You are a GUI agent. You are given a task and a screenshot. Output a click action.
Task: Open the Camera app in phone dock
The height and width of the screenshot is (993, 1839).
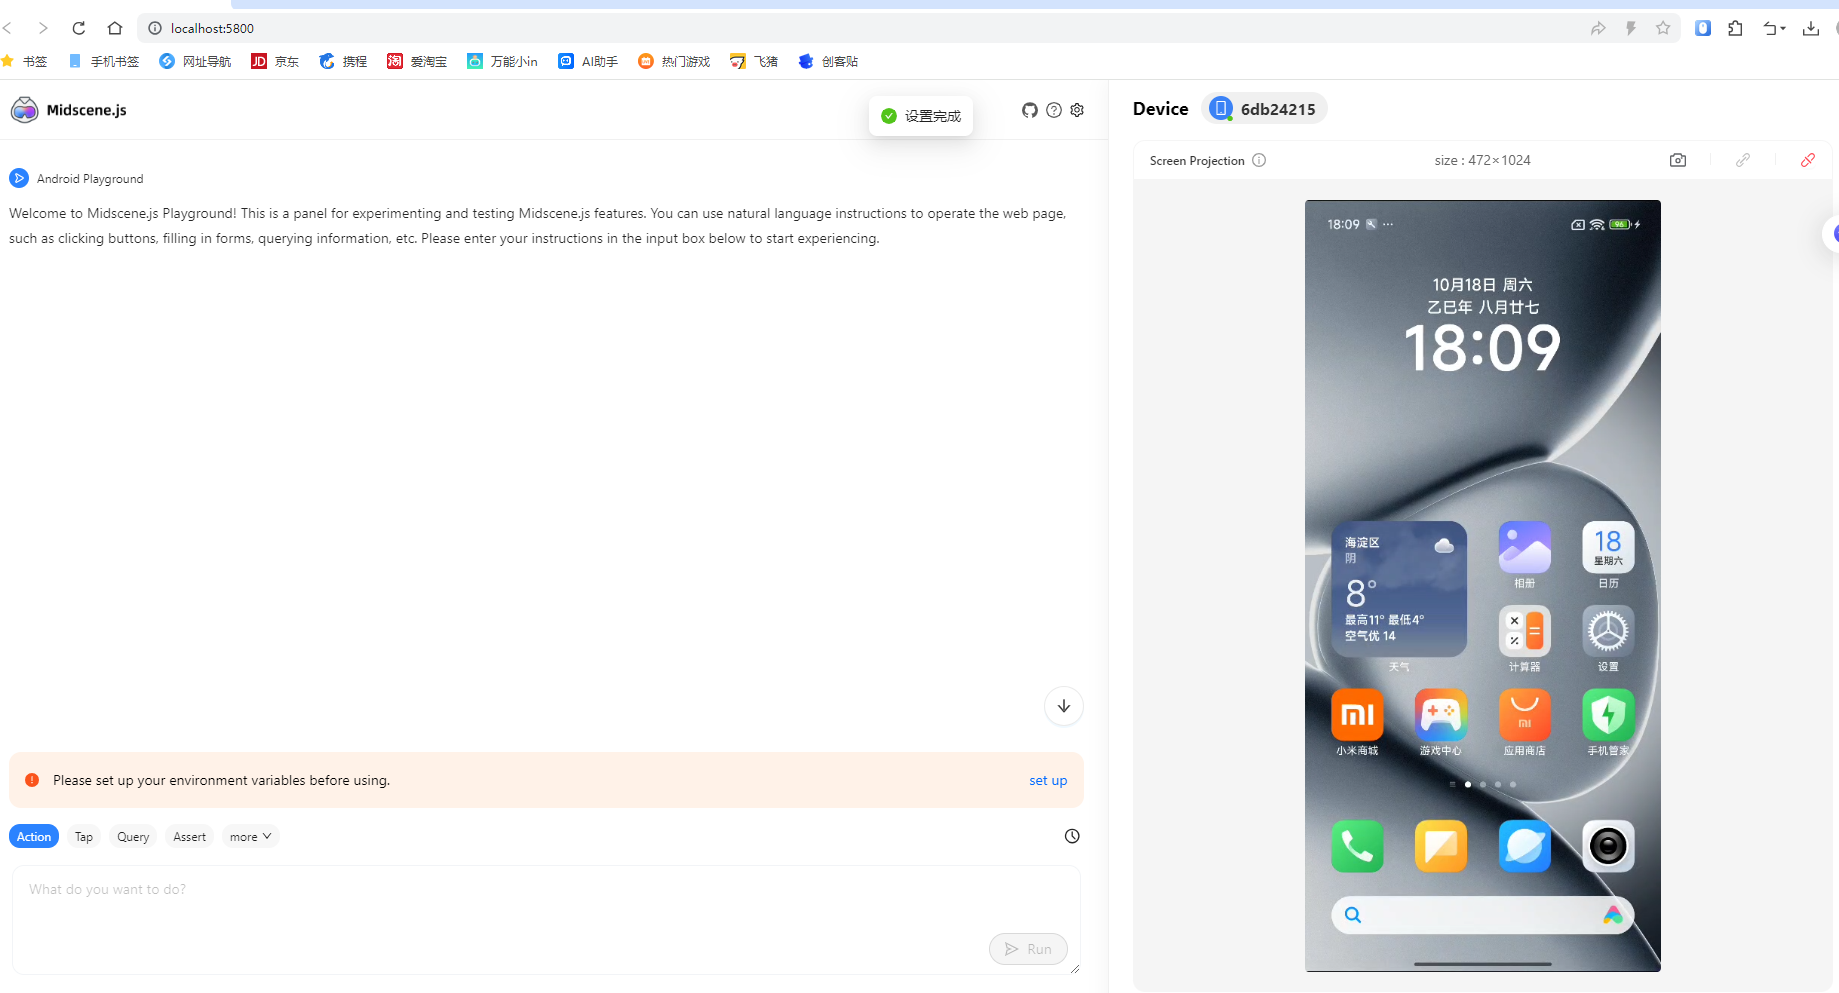point(1608,846)
